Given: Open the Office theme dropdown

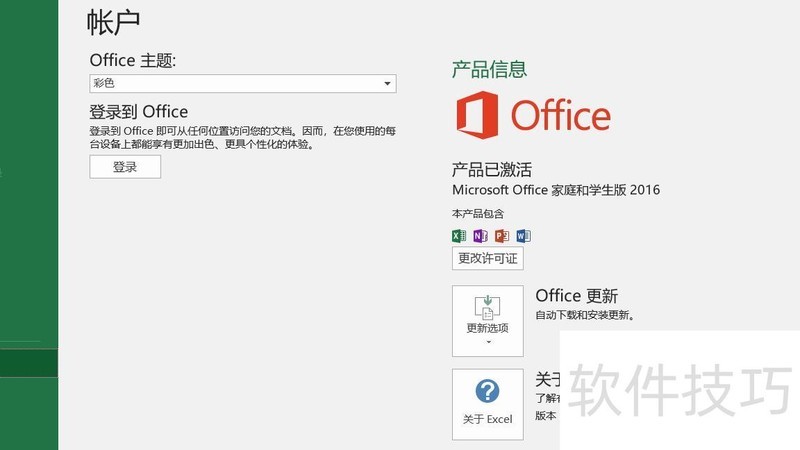Looking at the screenshot, I should [x=243, y=84].
